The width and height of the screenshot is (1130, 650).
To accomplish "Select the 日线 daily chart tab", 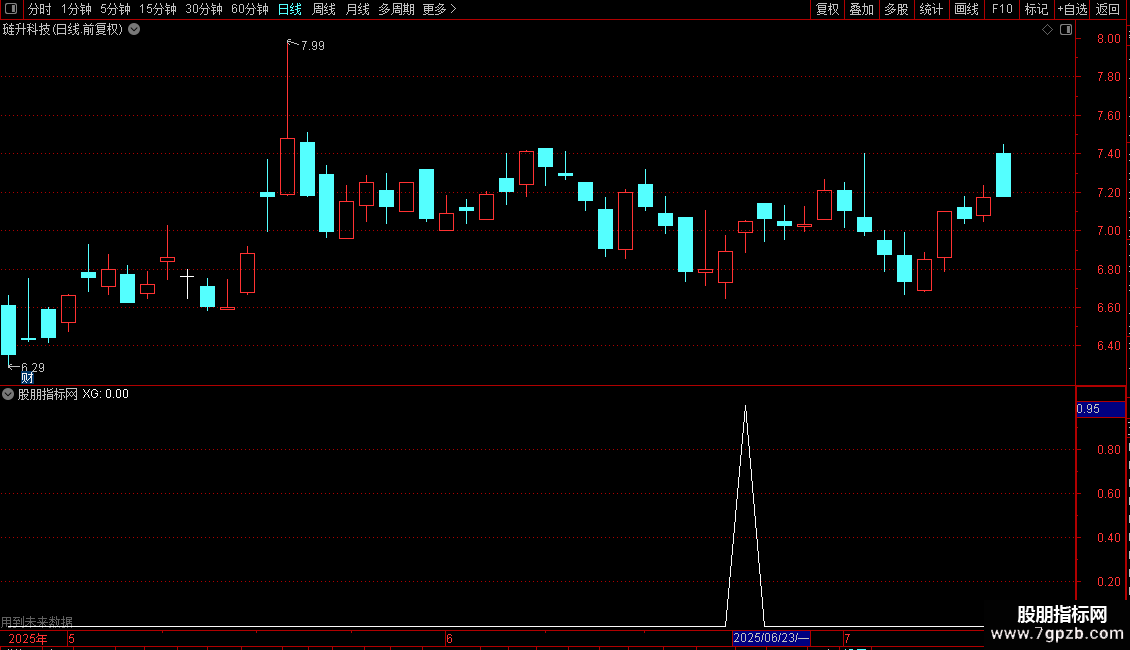I will point(290,9).
